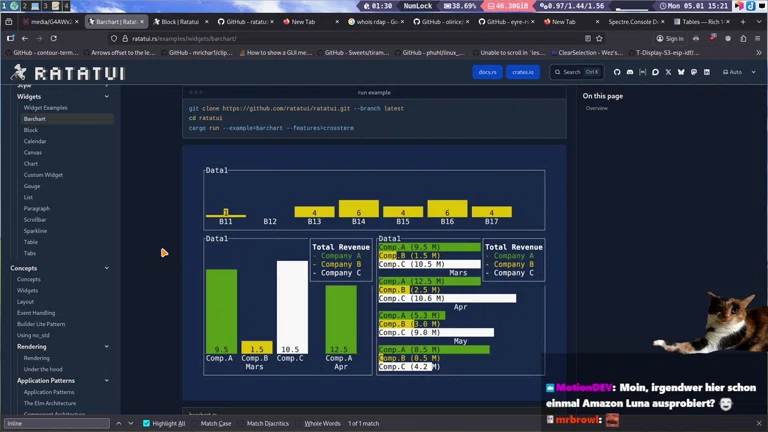Select Sparkline in the Widgets sidebar
Screen dimensions: 768x432
click(x=35, y=230)
